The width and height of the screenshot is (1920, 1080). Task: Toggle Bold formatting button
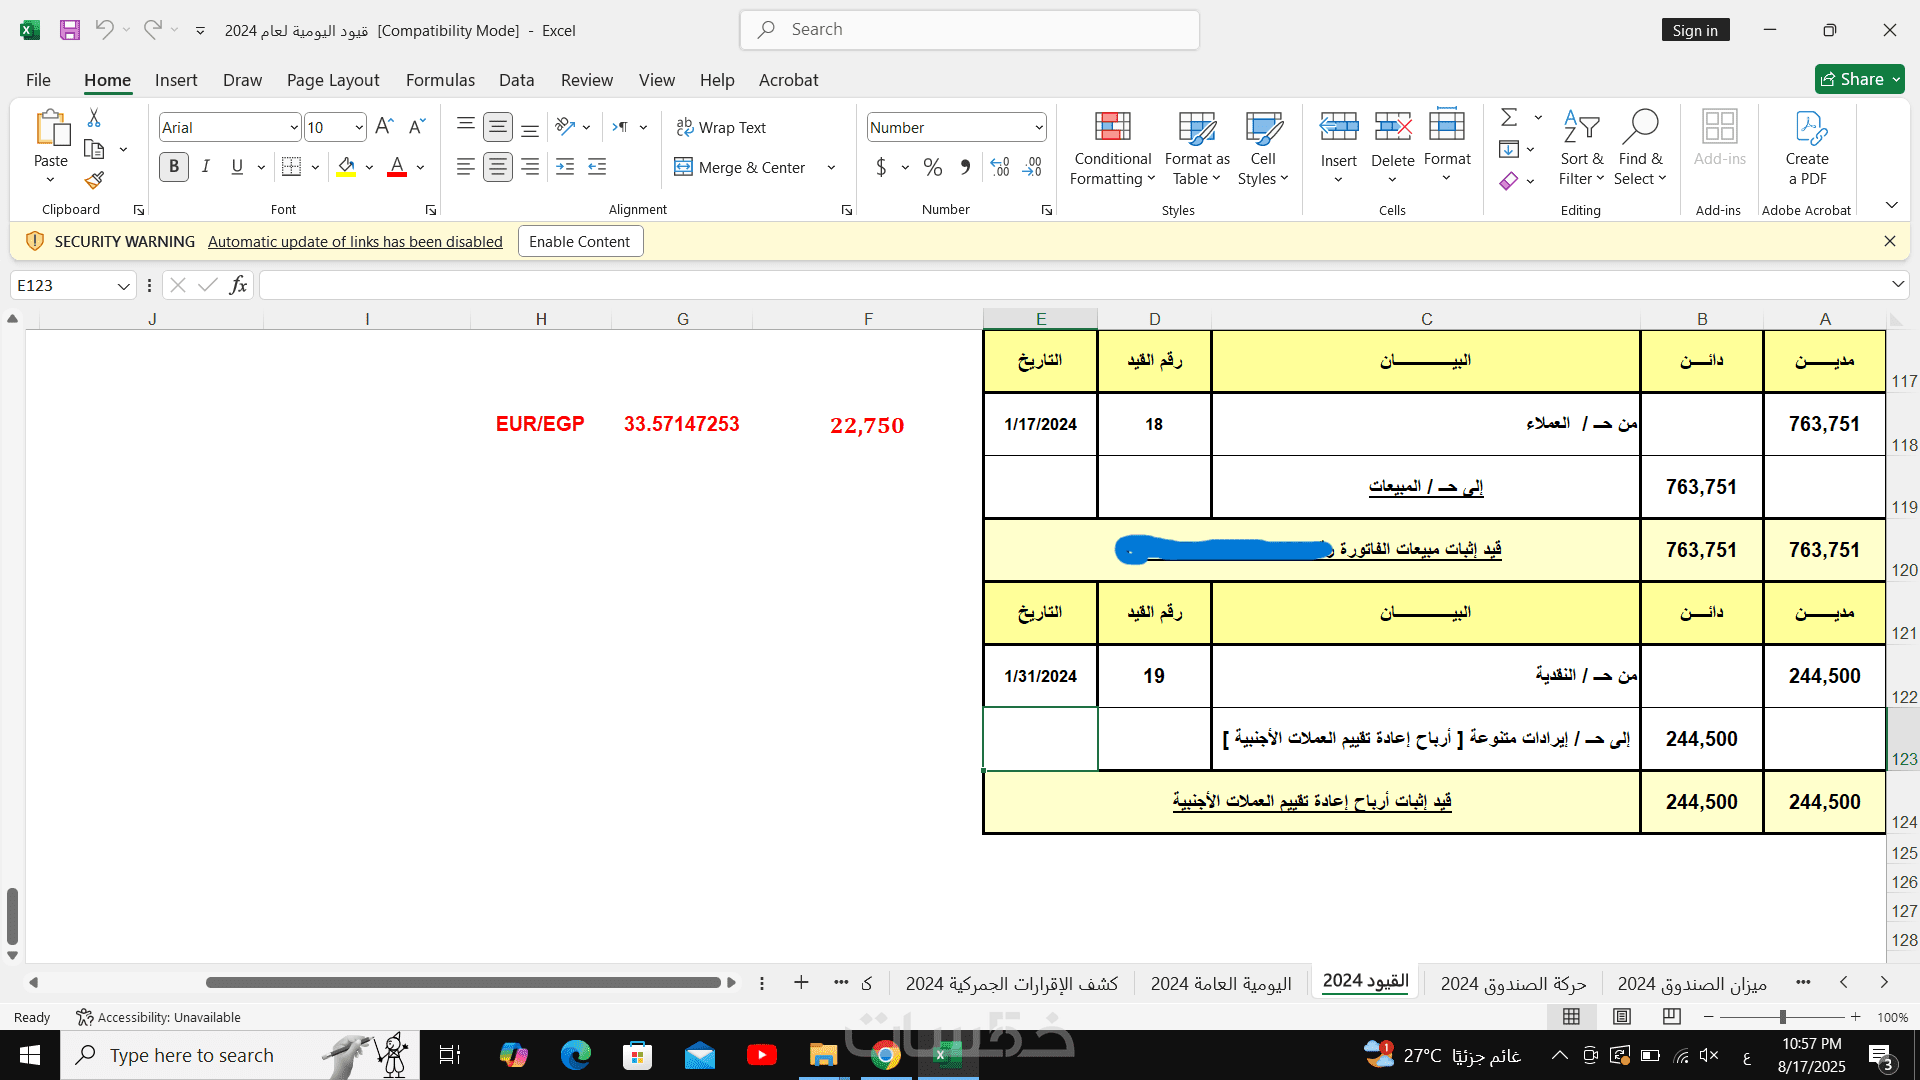click(x=174, y=167)
